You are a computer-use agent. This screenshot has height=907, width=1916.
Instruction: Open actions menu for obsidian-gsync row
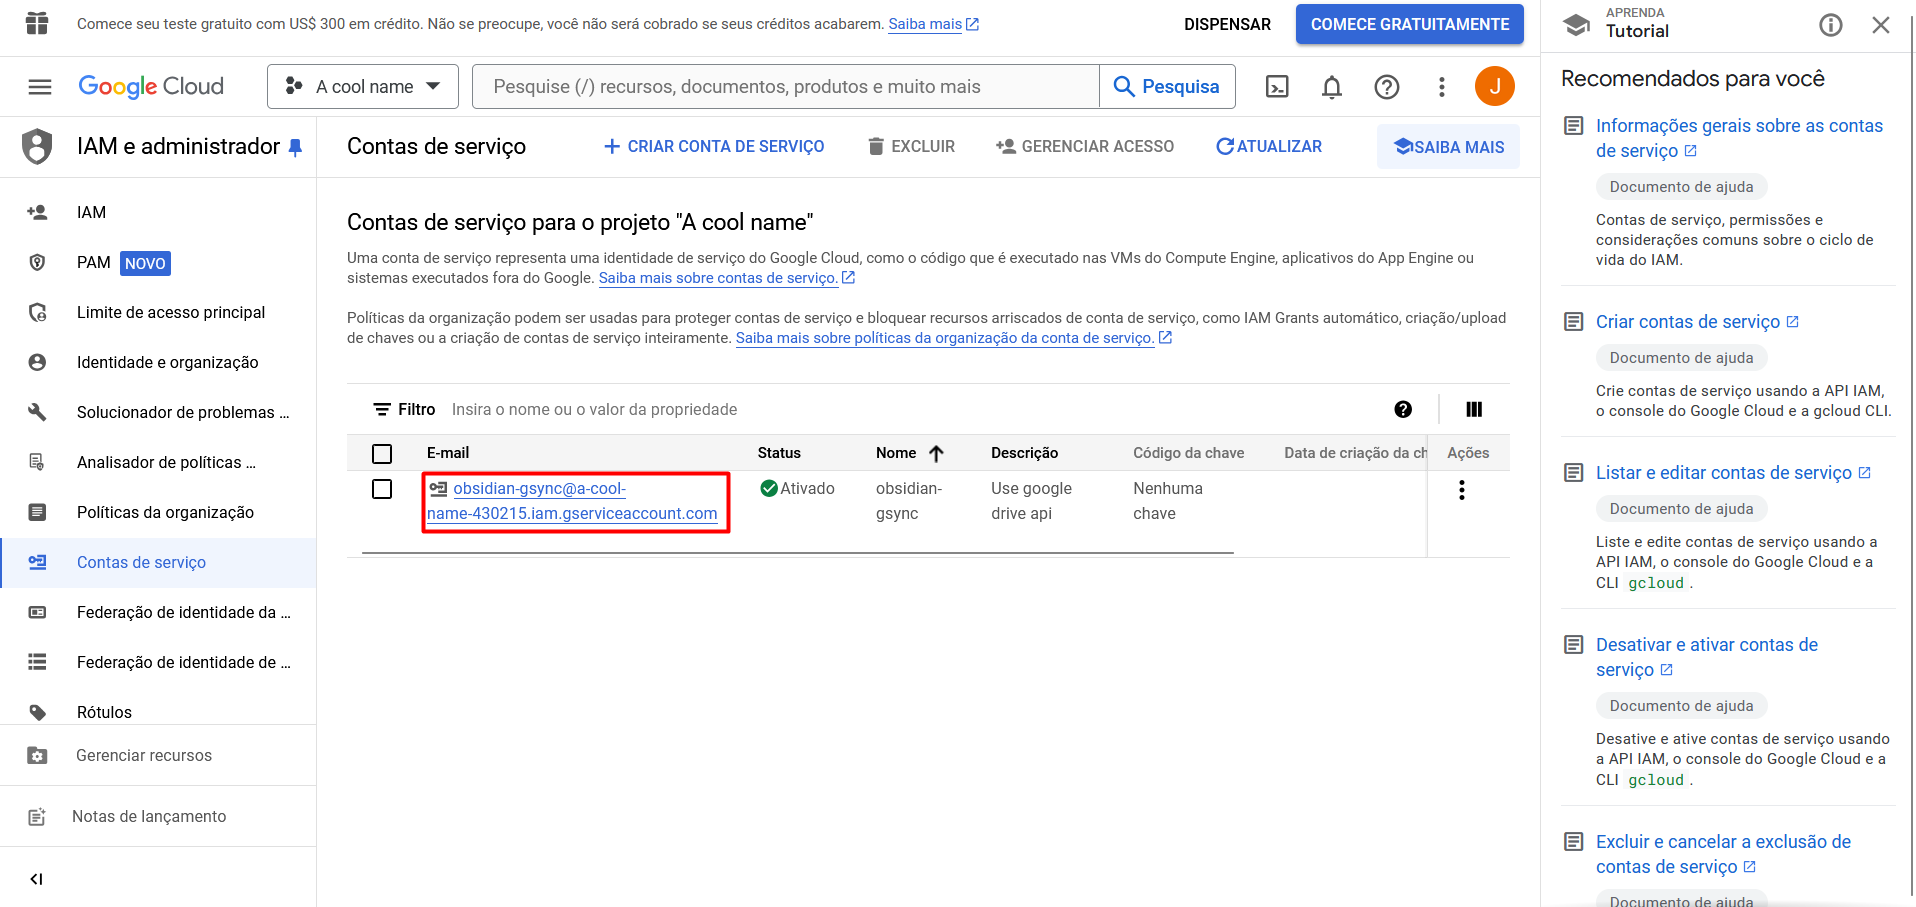(1462, 490)
